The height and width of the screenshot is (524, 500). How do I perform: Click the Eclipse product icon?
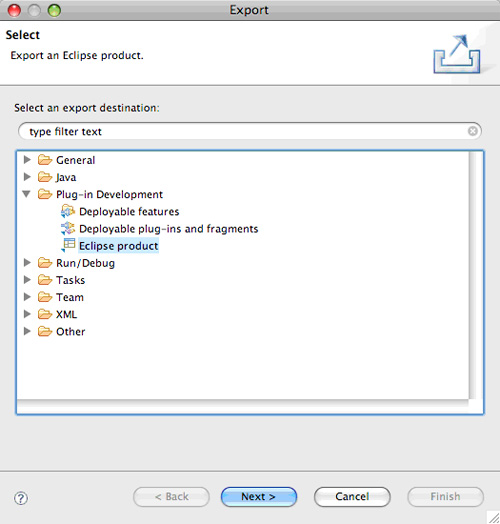pyautogui.click(x=69, y=245)
